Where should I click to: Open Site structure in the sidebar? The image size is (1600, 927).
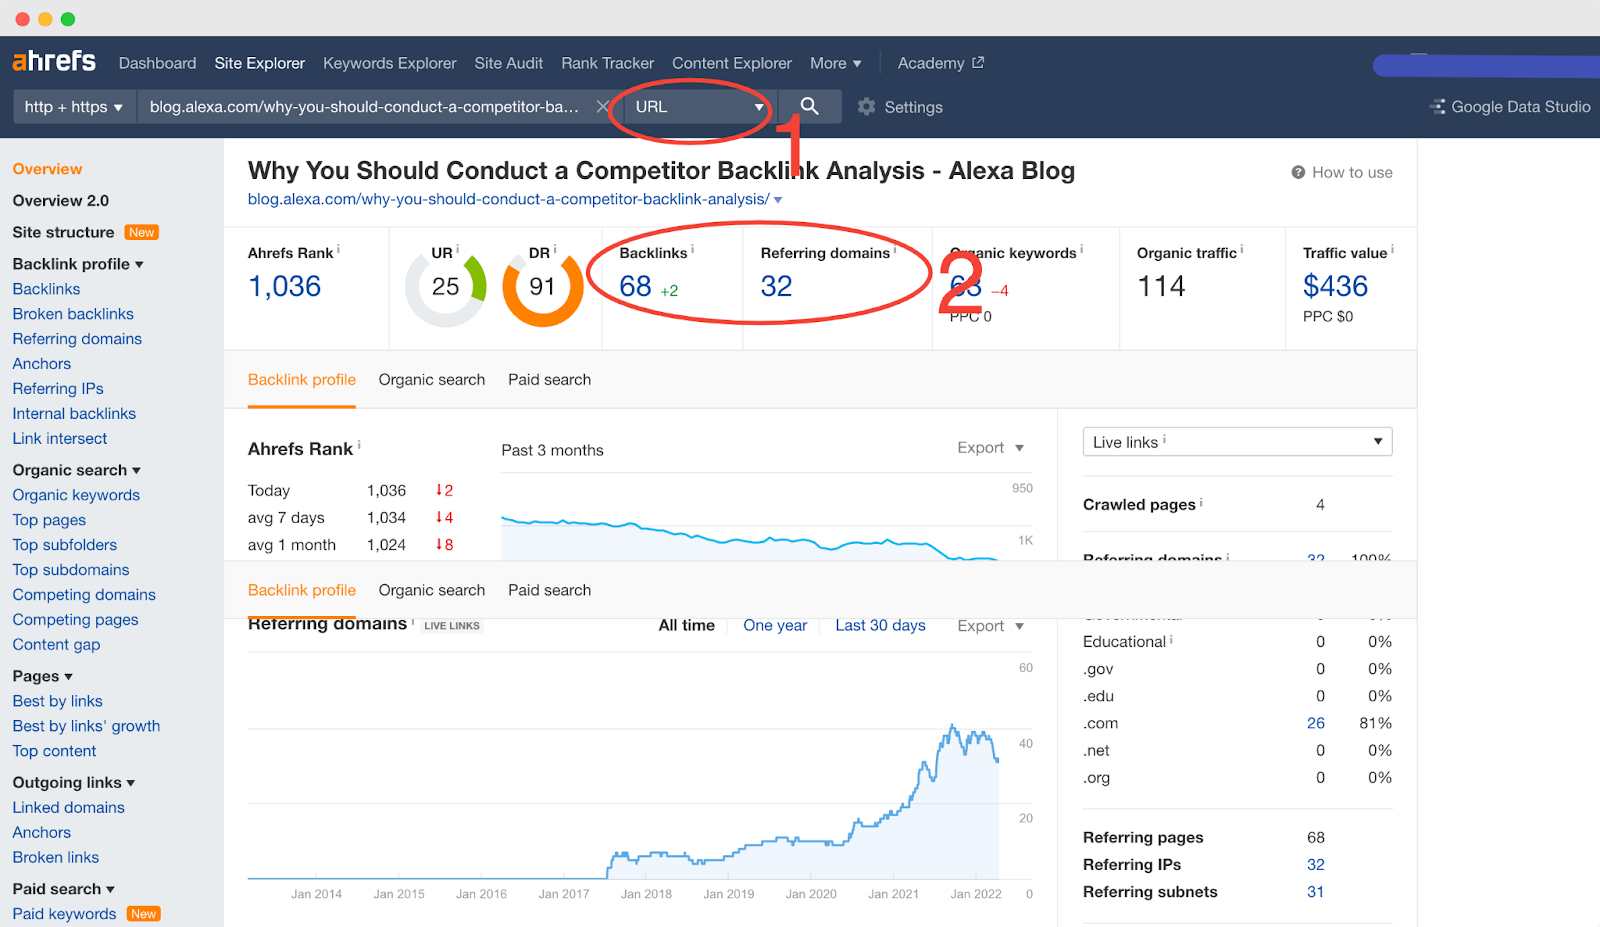[x=63, y=232]
